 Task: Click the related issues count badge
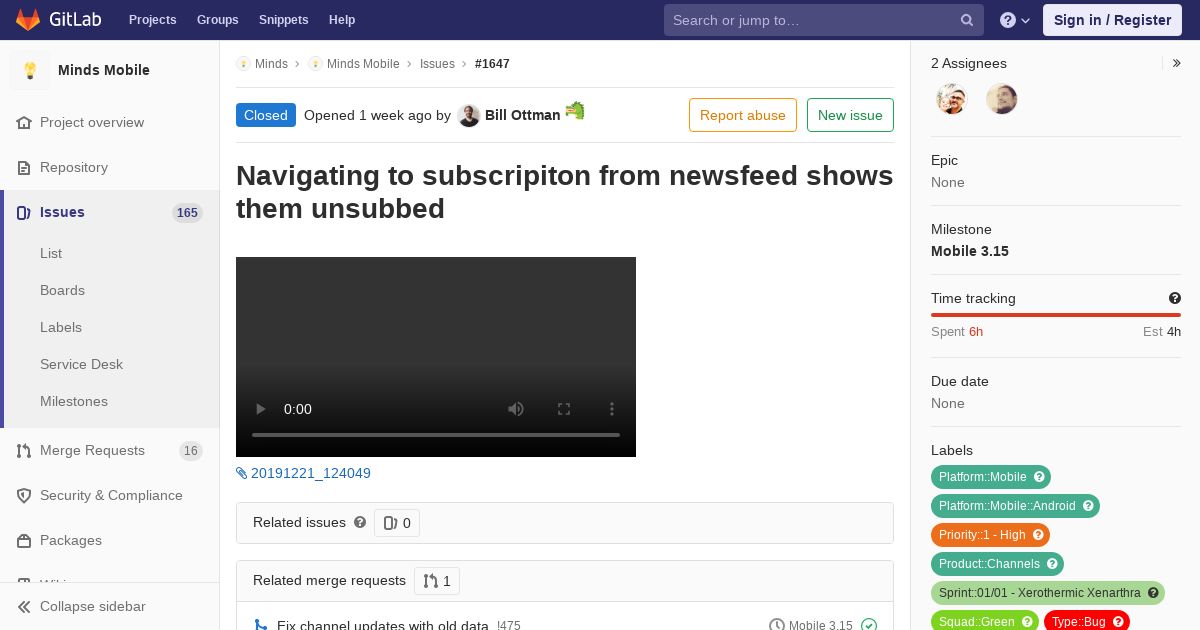point(397,523)
